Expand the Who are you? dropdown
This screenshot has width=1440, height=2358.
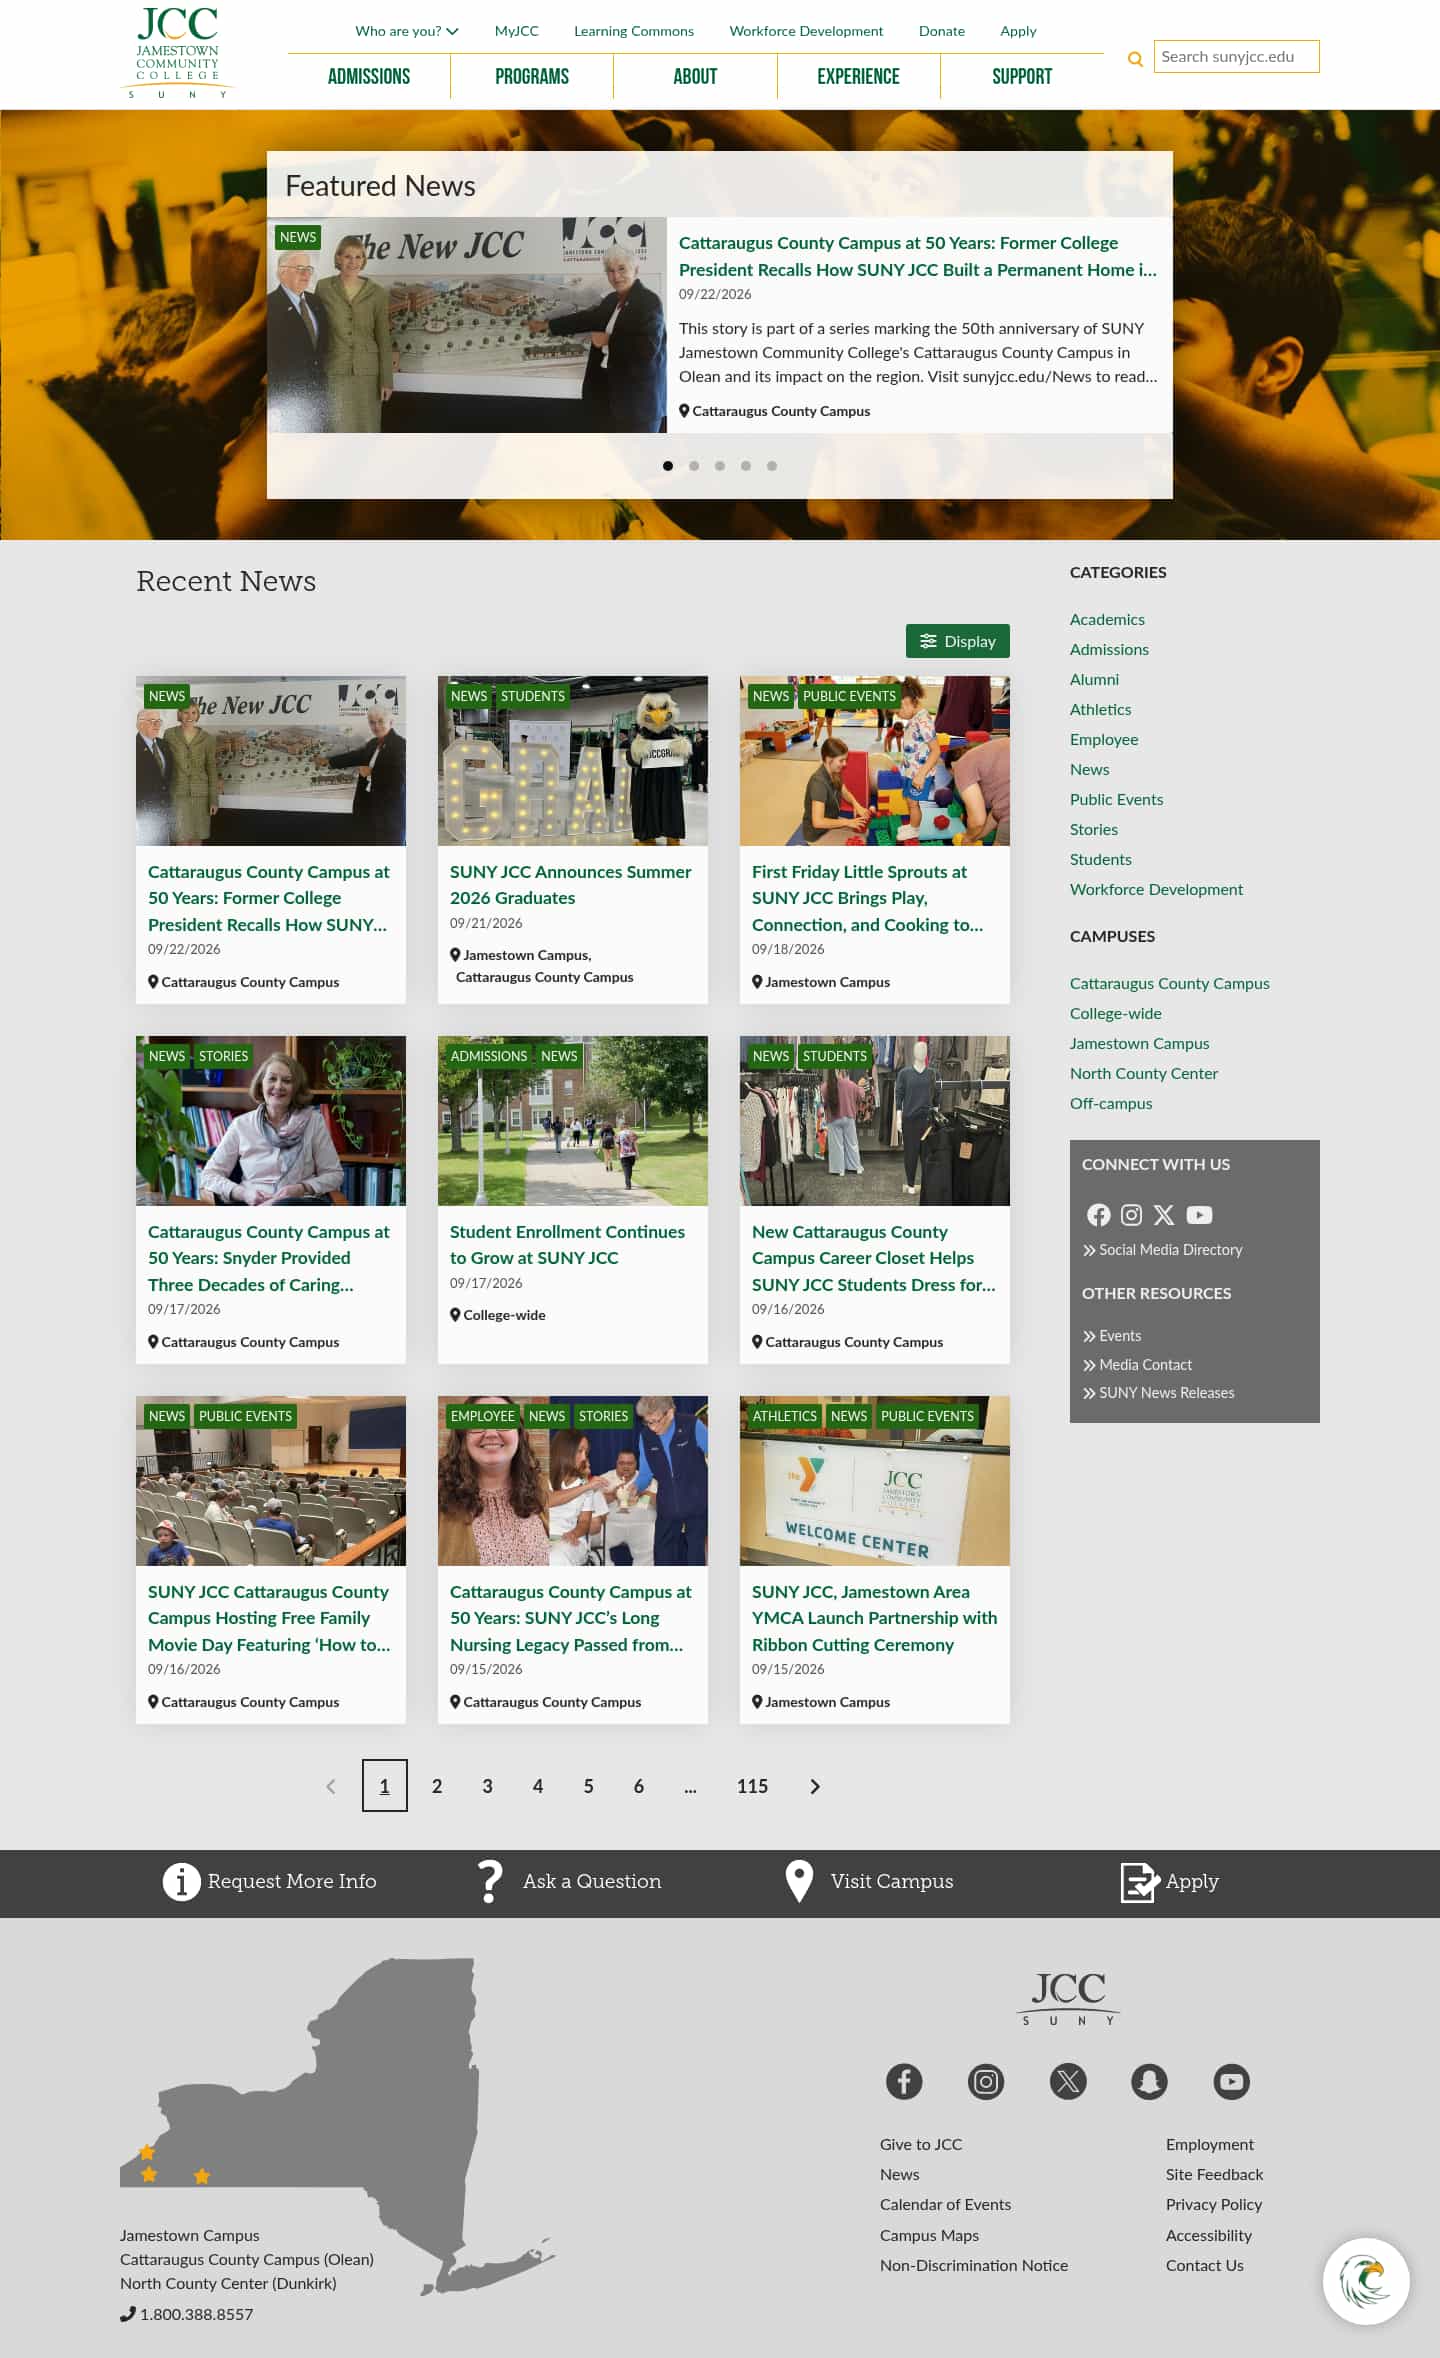coord(407,31)
